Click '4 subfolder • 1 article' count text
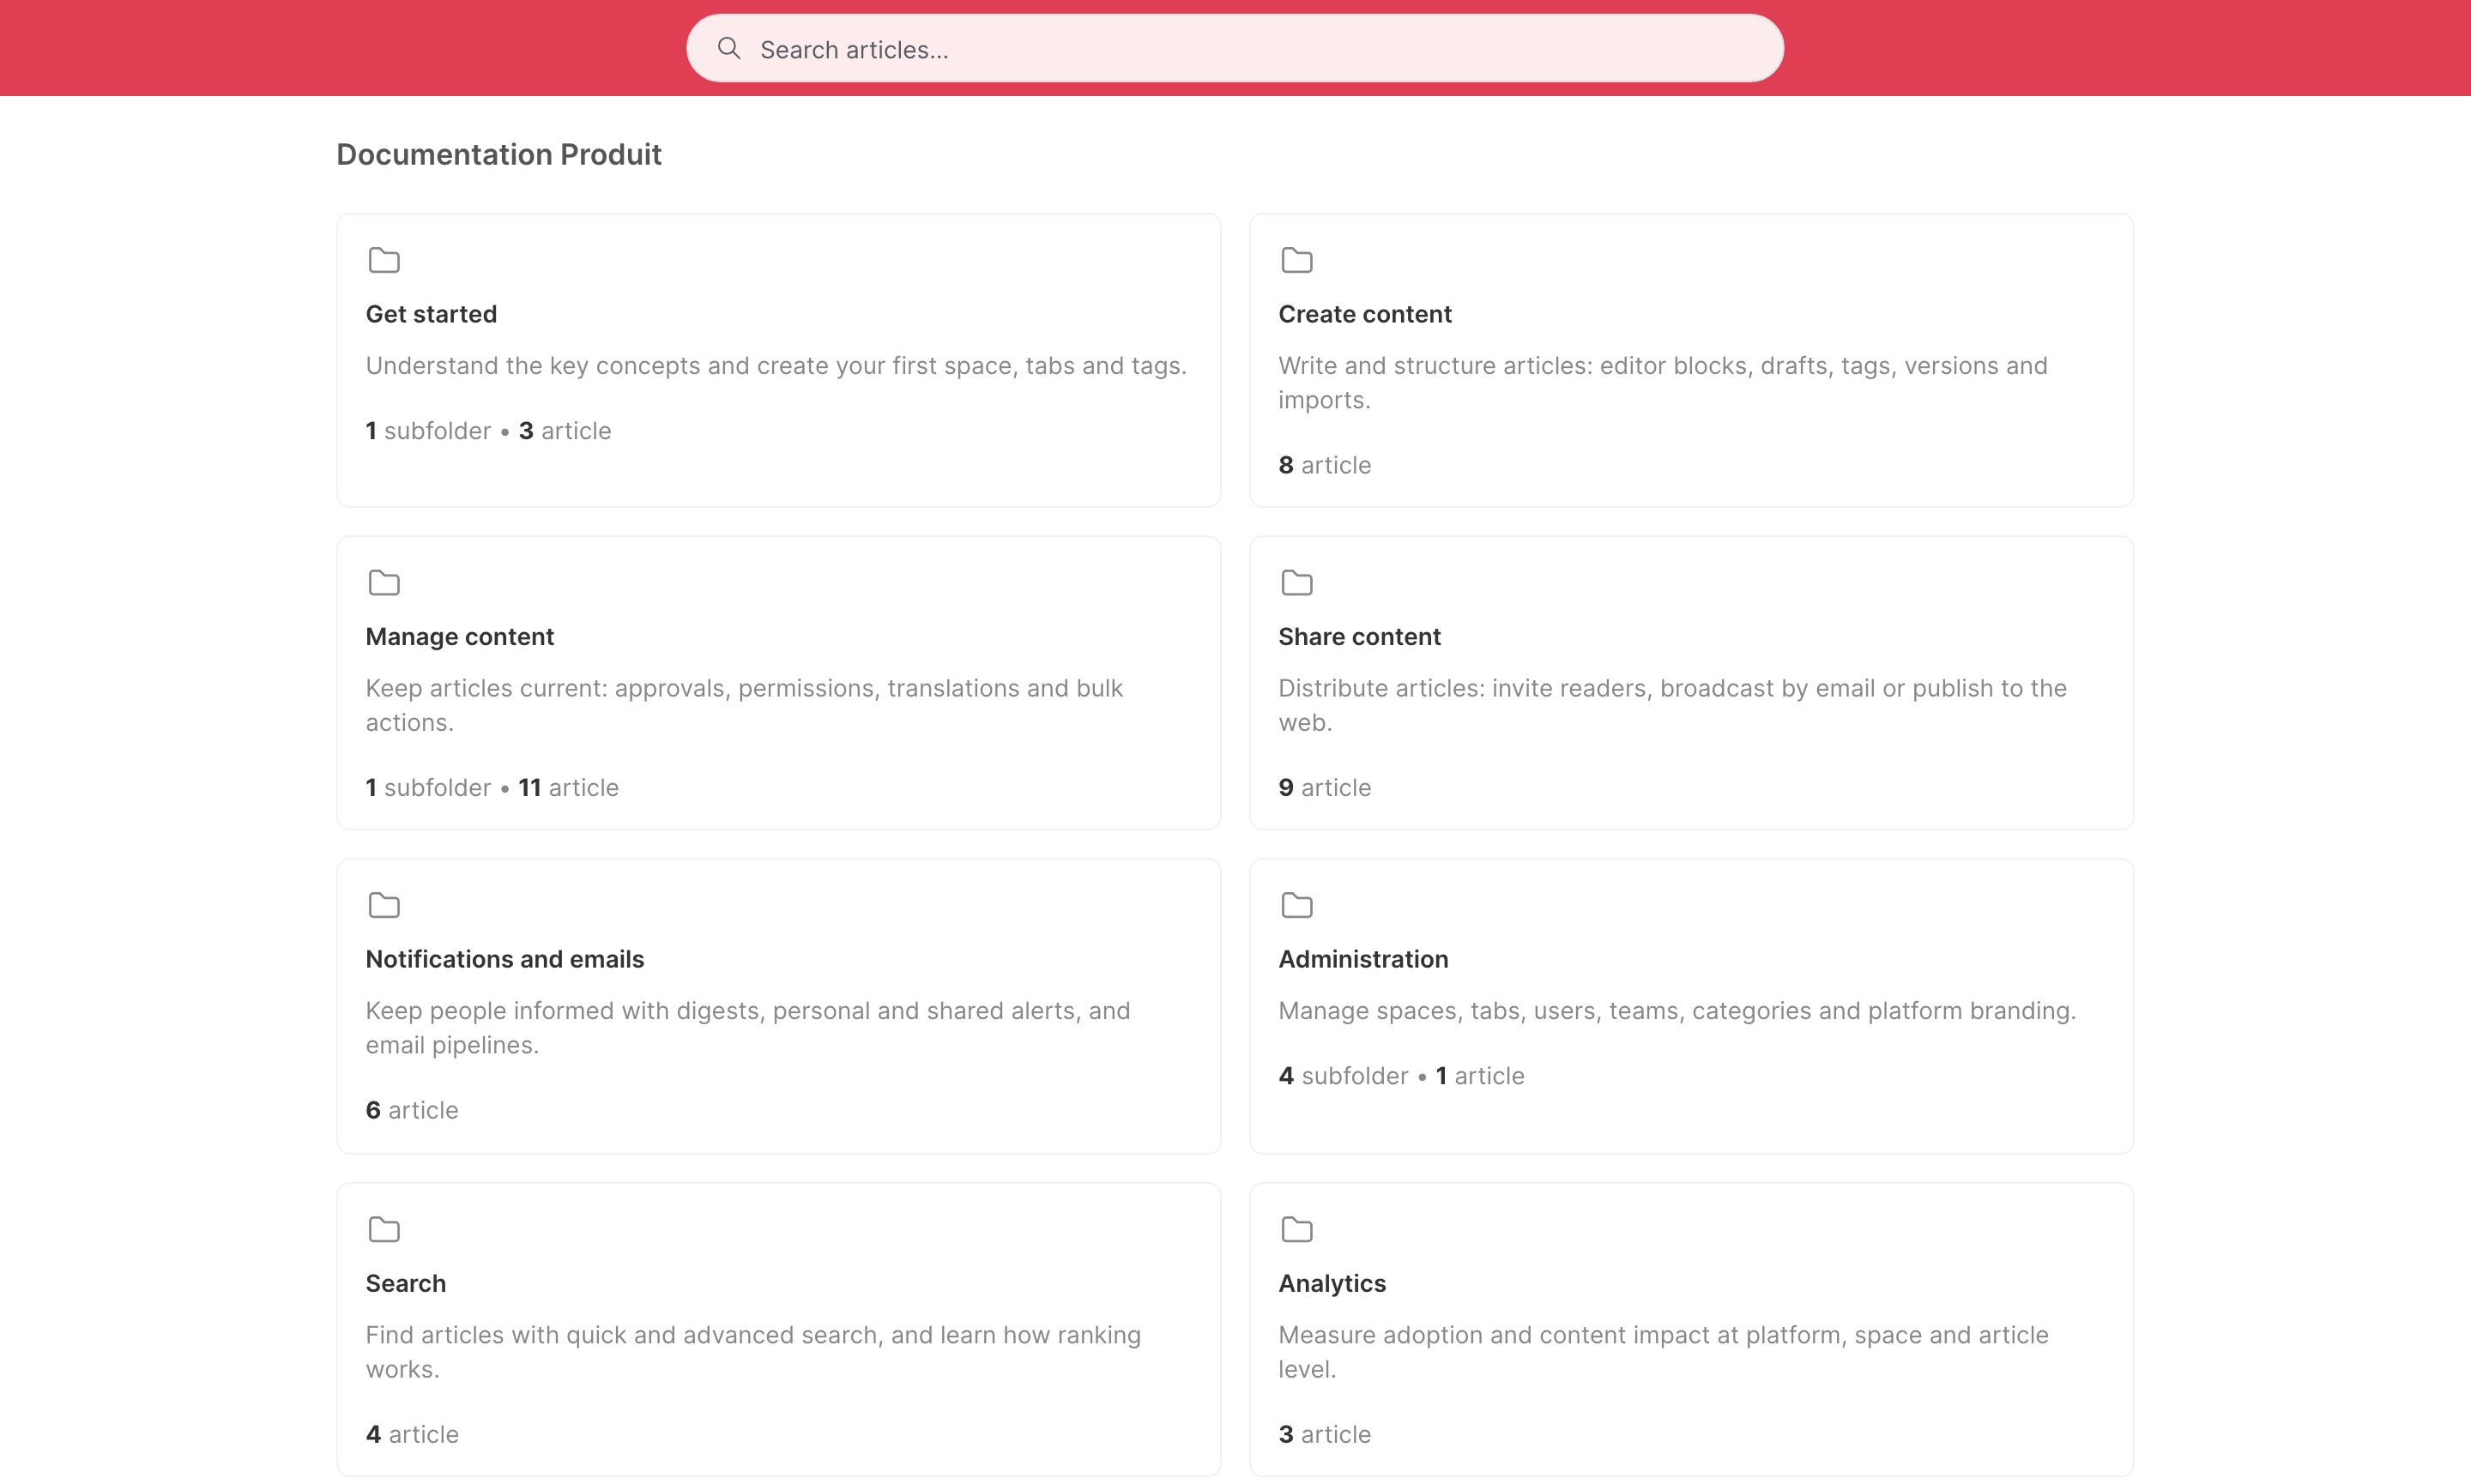The image size is (2471, 1484). coord(1401,1076)
